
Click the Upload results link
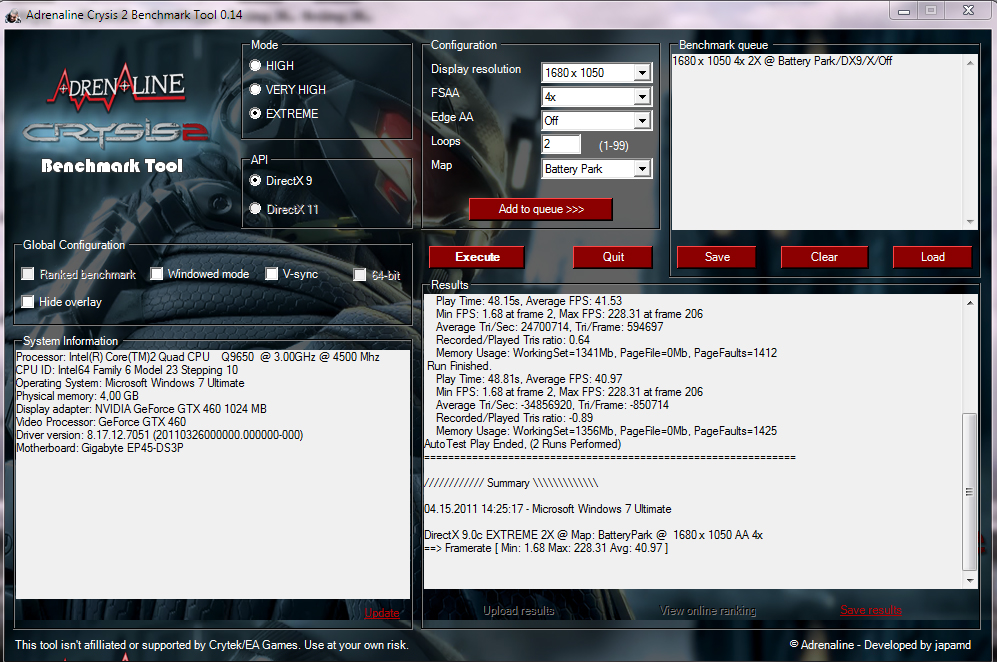(x=518, y=610)
